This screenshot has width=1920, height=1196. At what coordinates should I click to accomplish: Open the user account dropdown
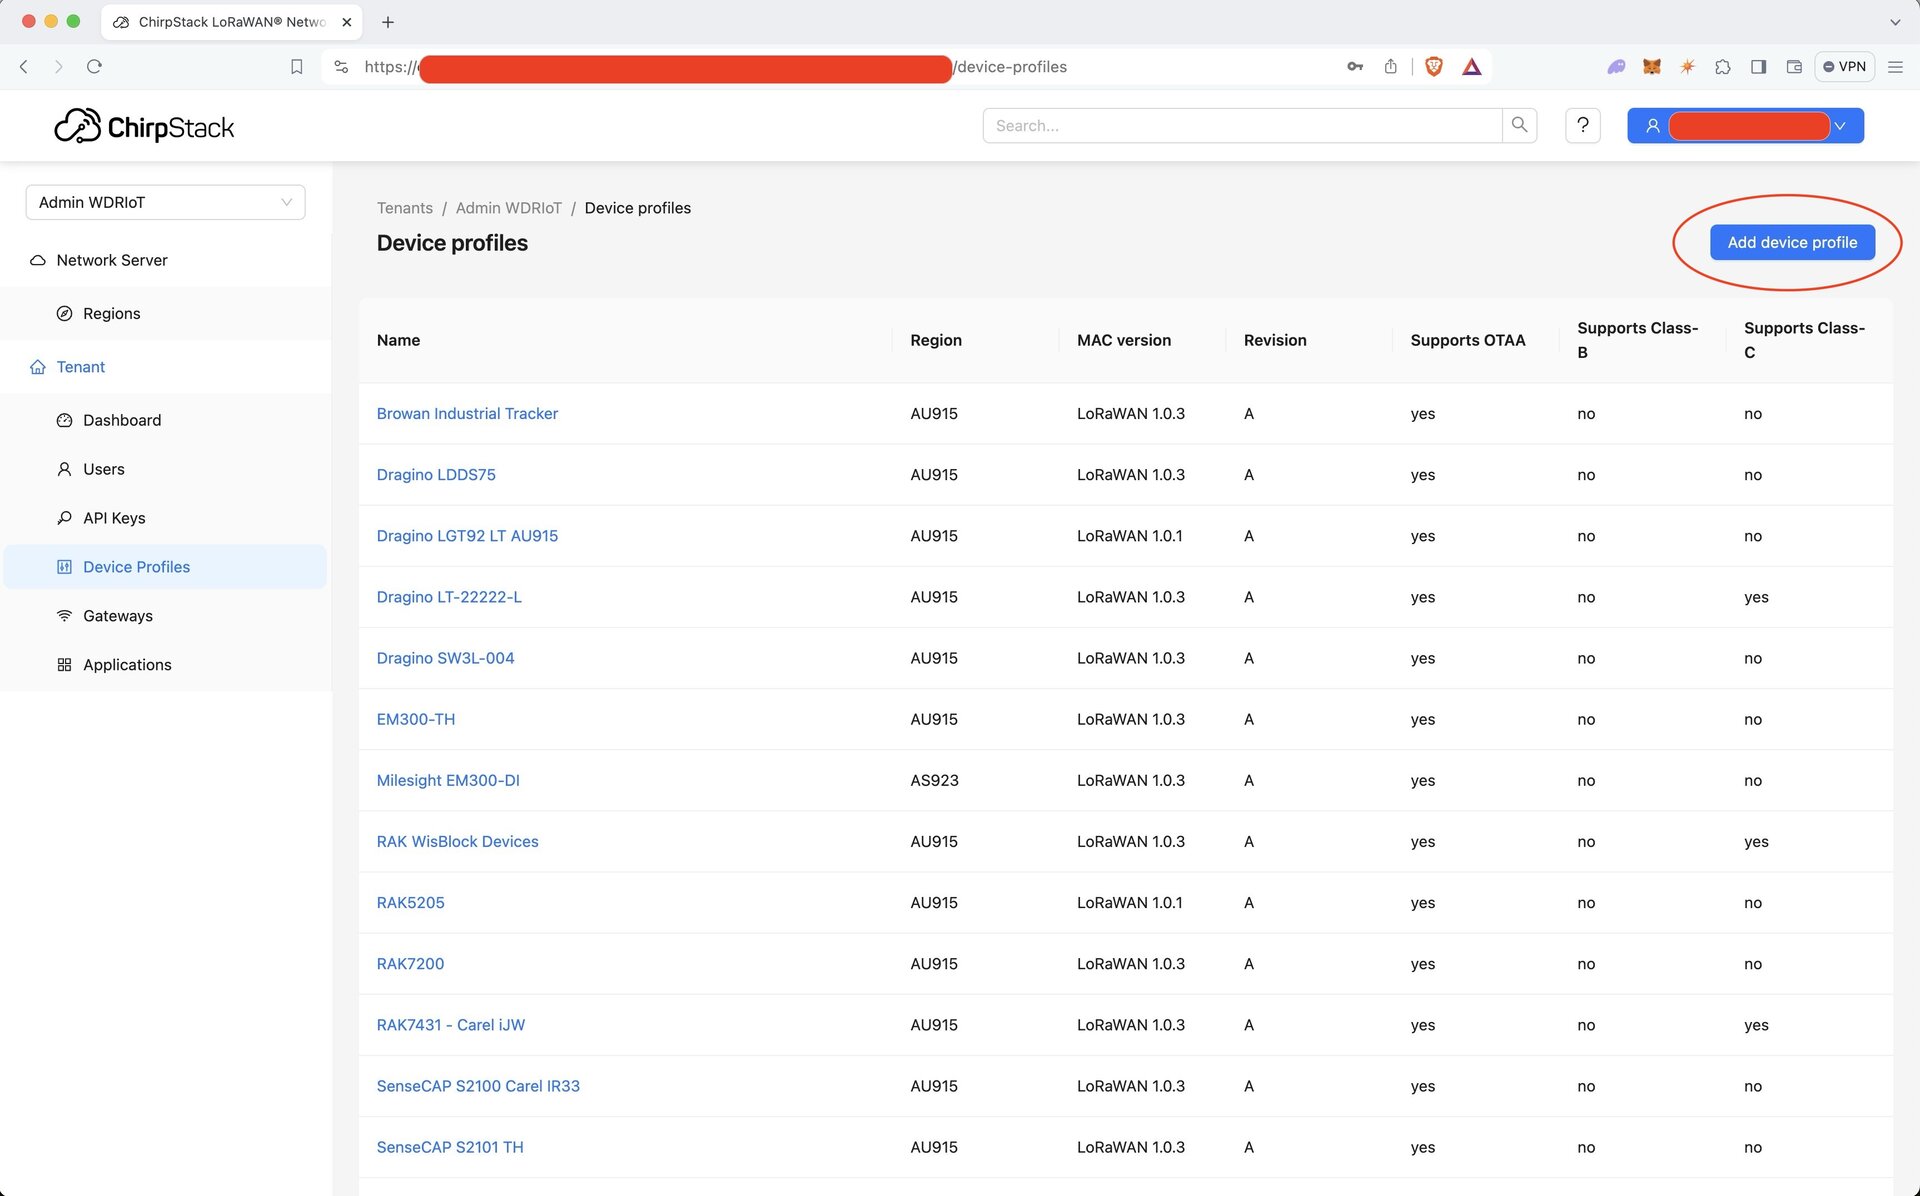(x=1745, y=125)
